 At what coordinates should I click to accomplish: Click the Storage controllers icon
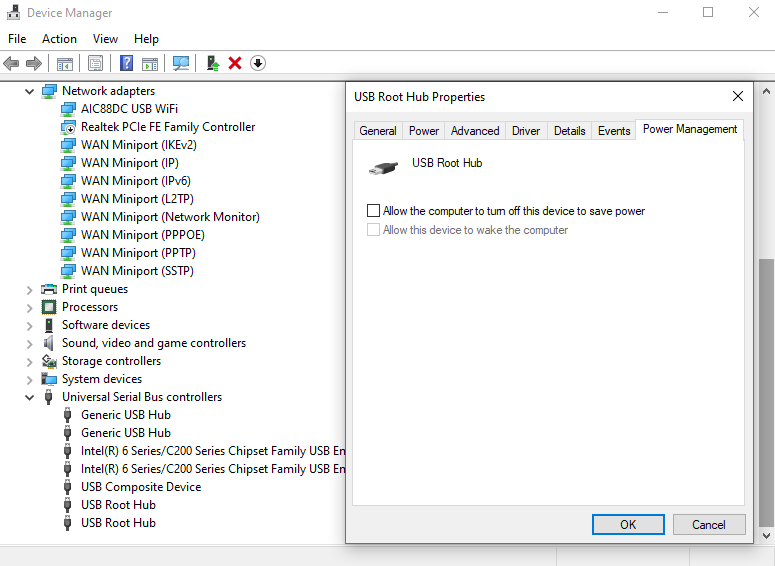coord(49,361)
